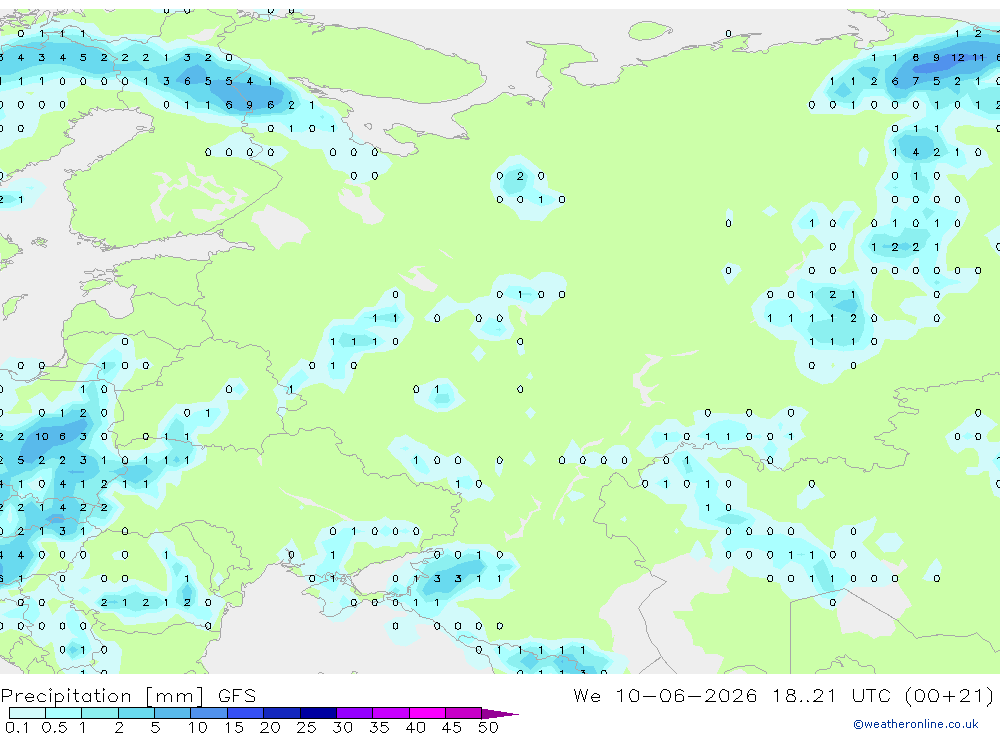Click the legend label '30'

click(342, 727)
